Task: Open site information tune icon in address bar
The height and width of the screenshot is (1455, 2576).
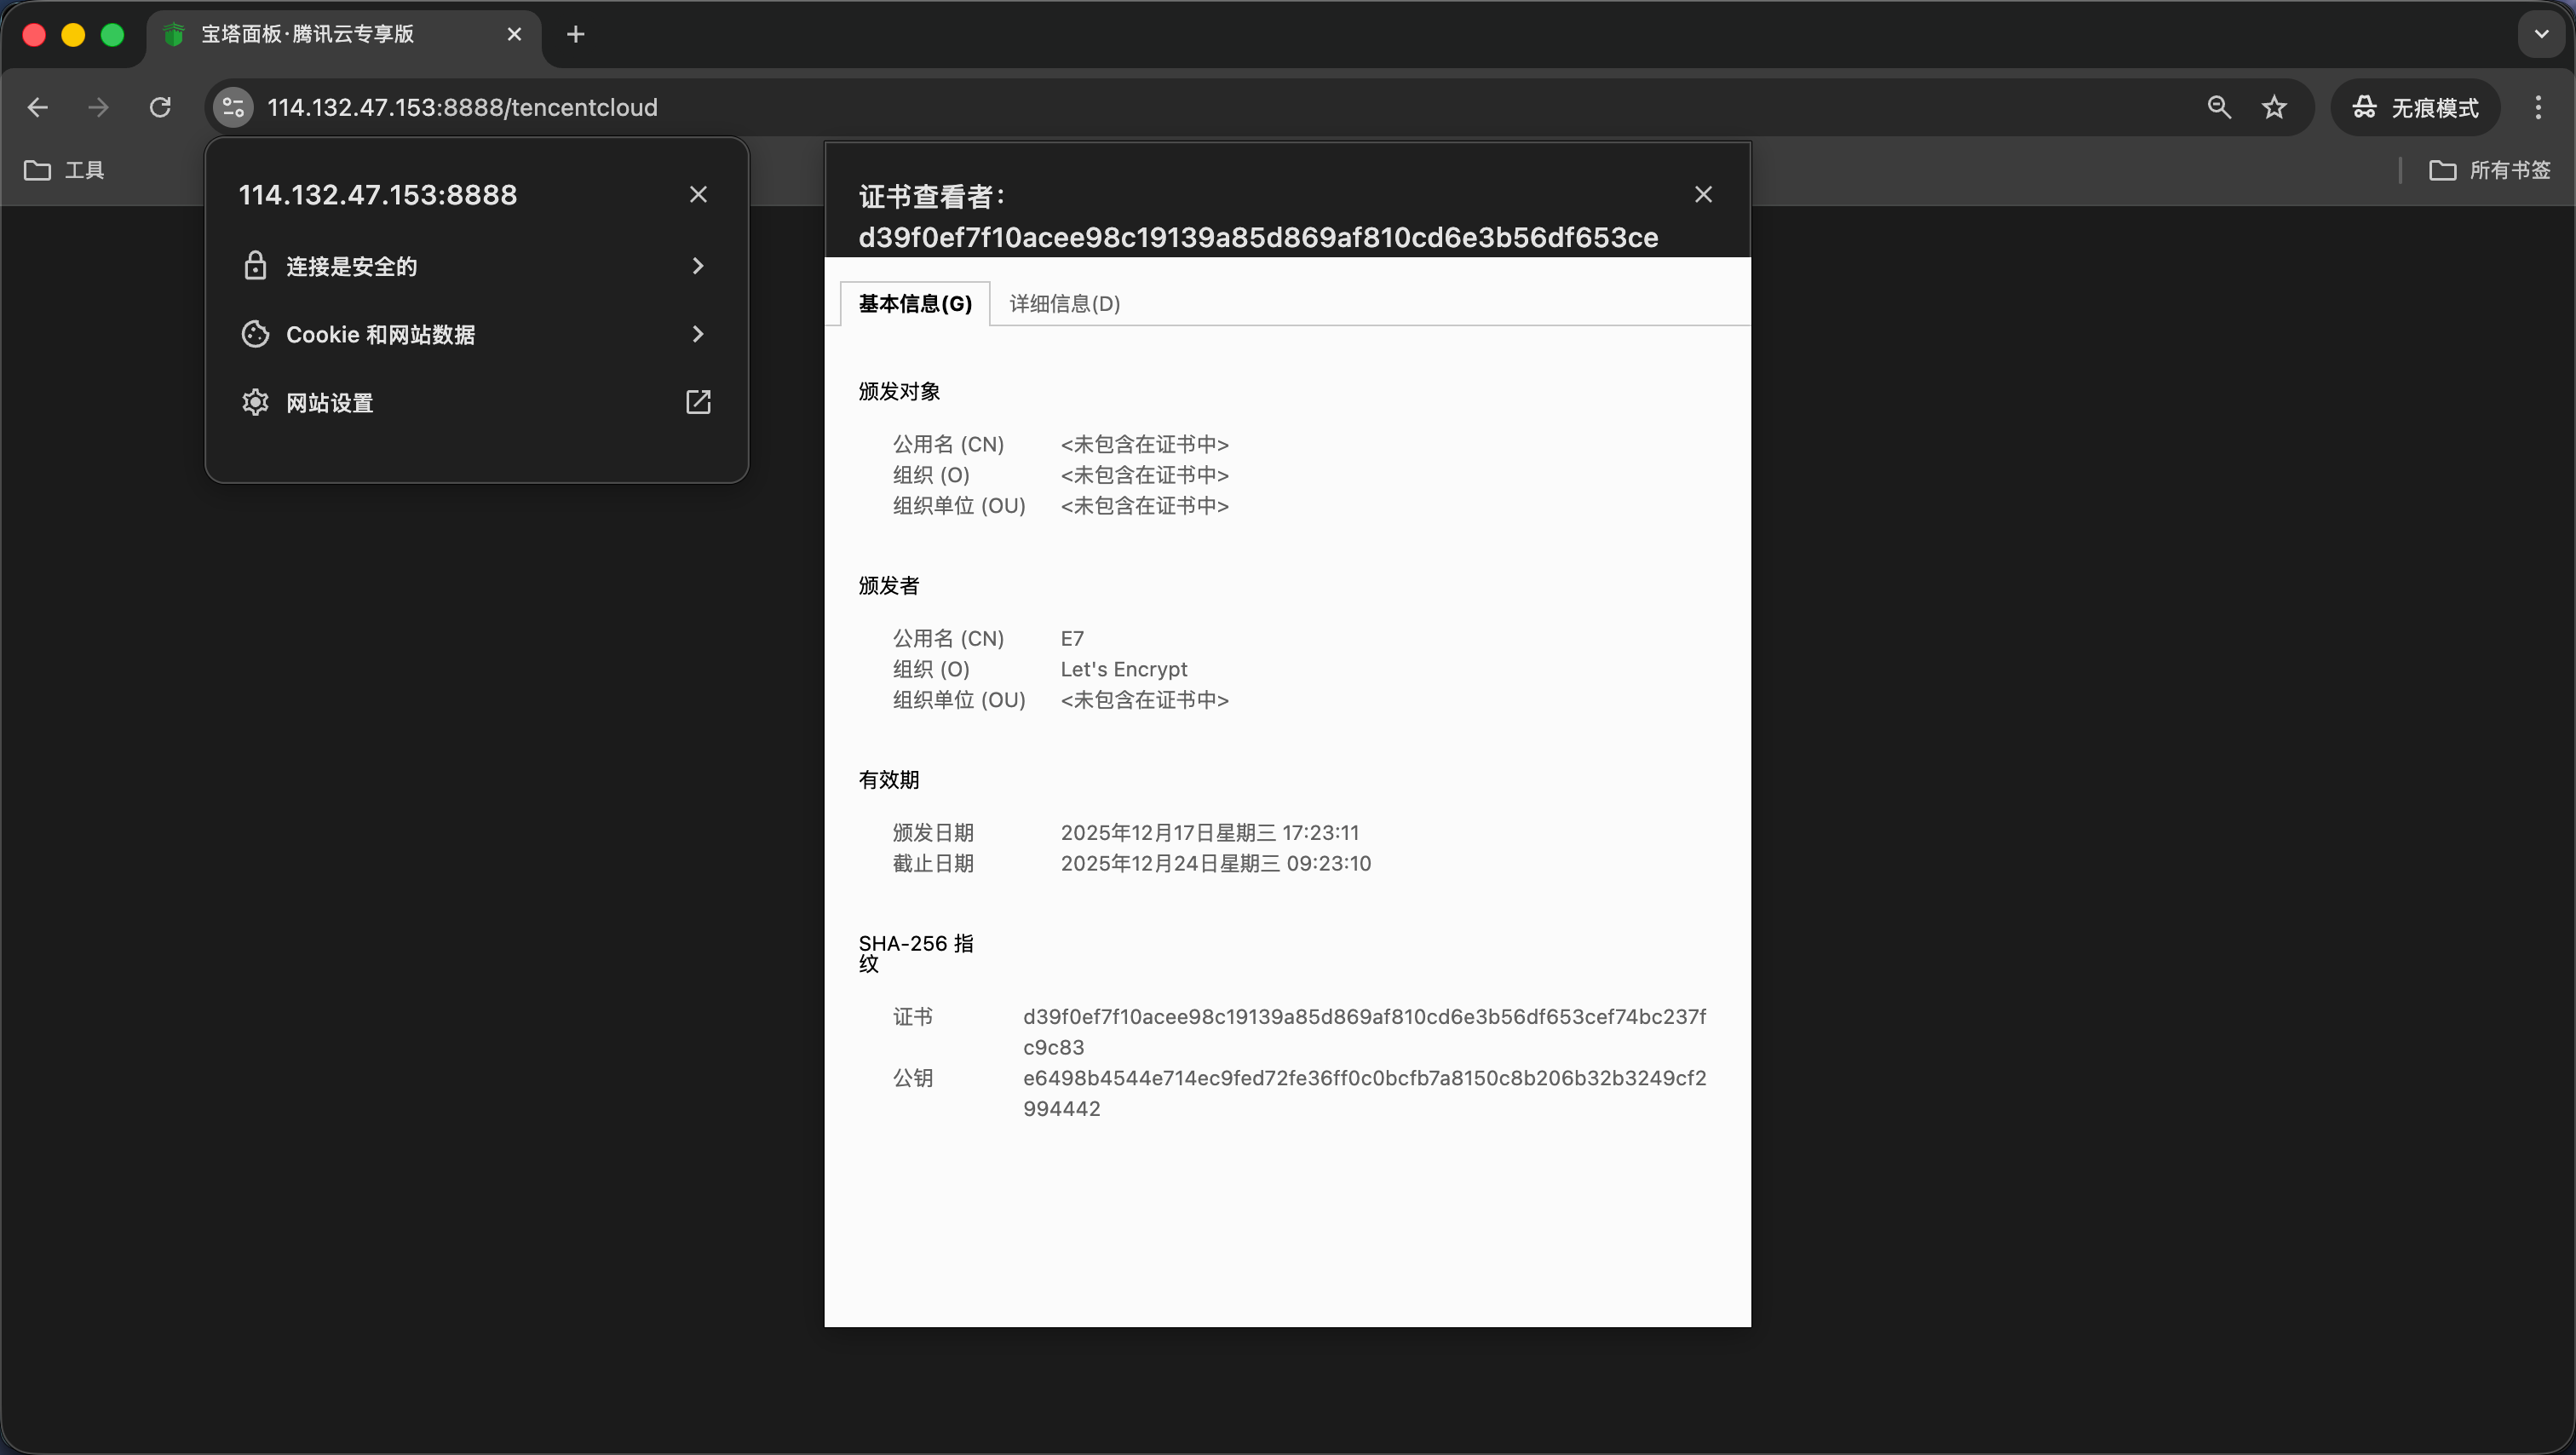Action: 232,107
